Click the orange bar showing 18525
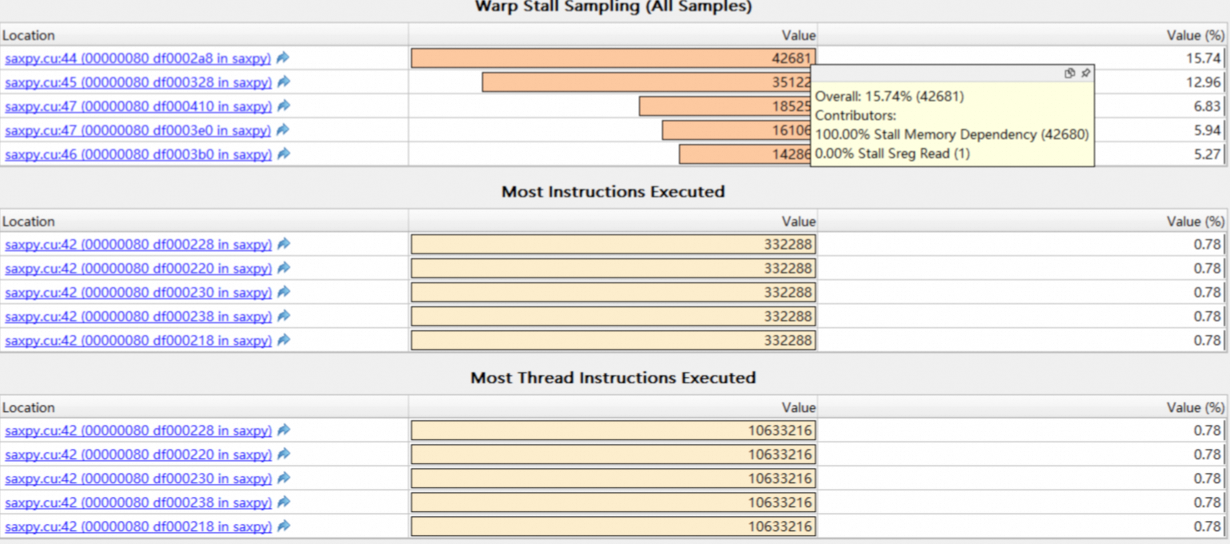 pos(720,106)
